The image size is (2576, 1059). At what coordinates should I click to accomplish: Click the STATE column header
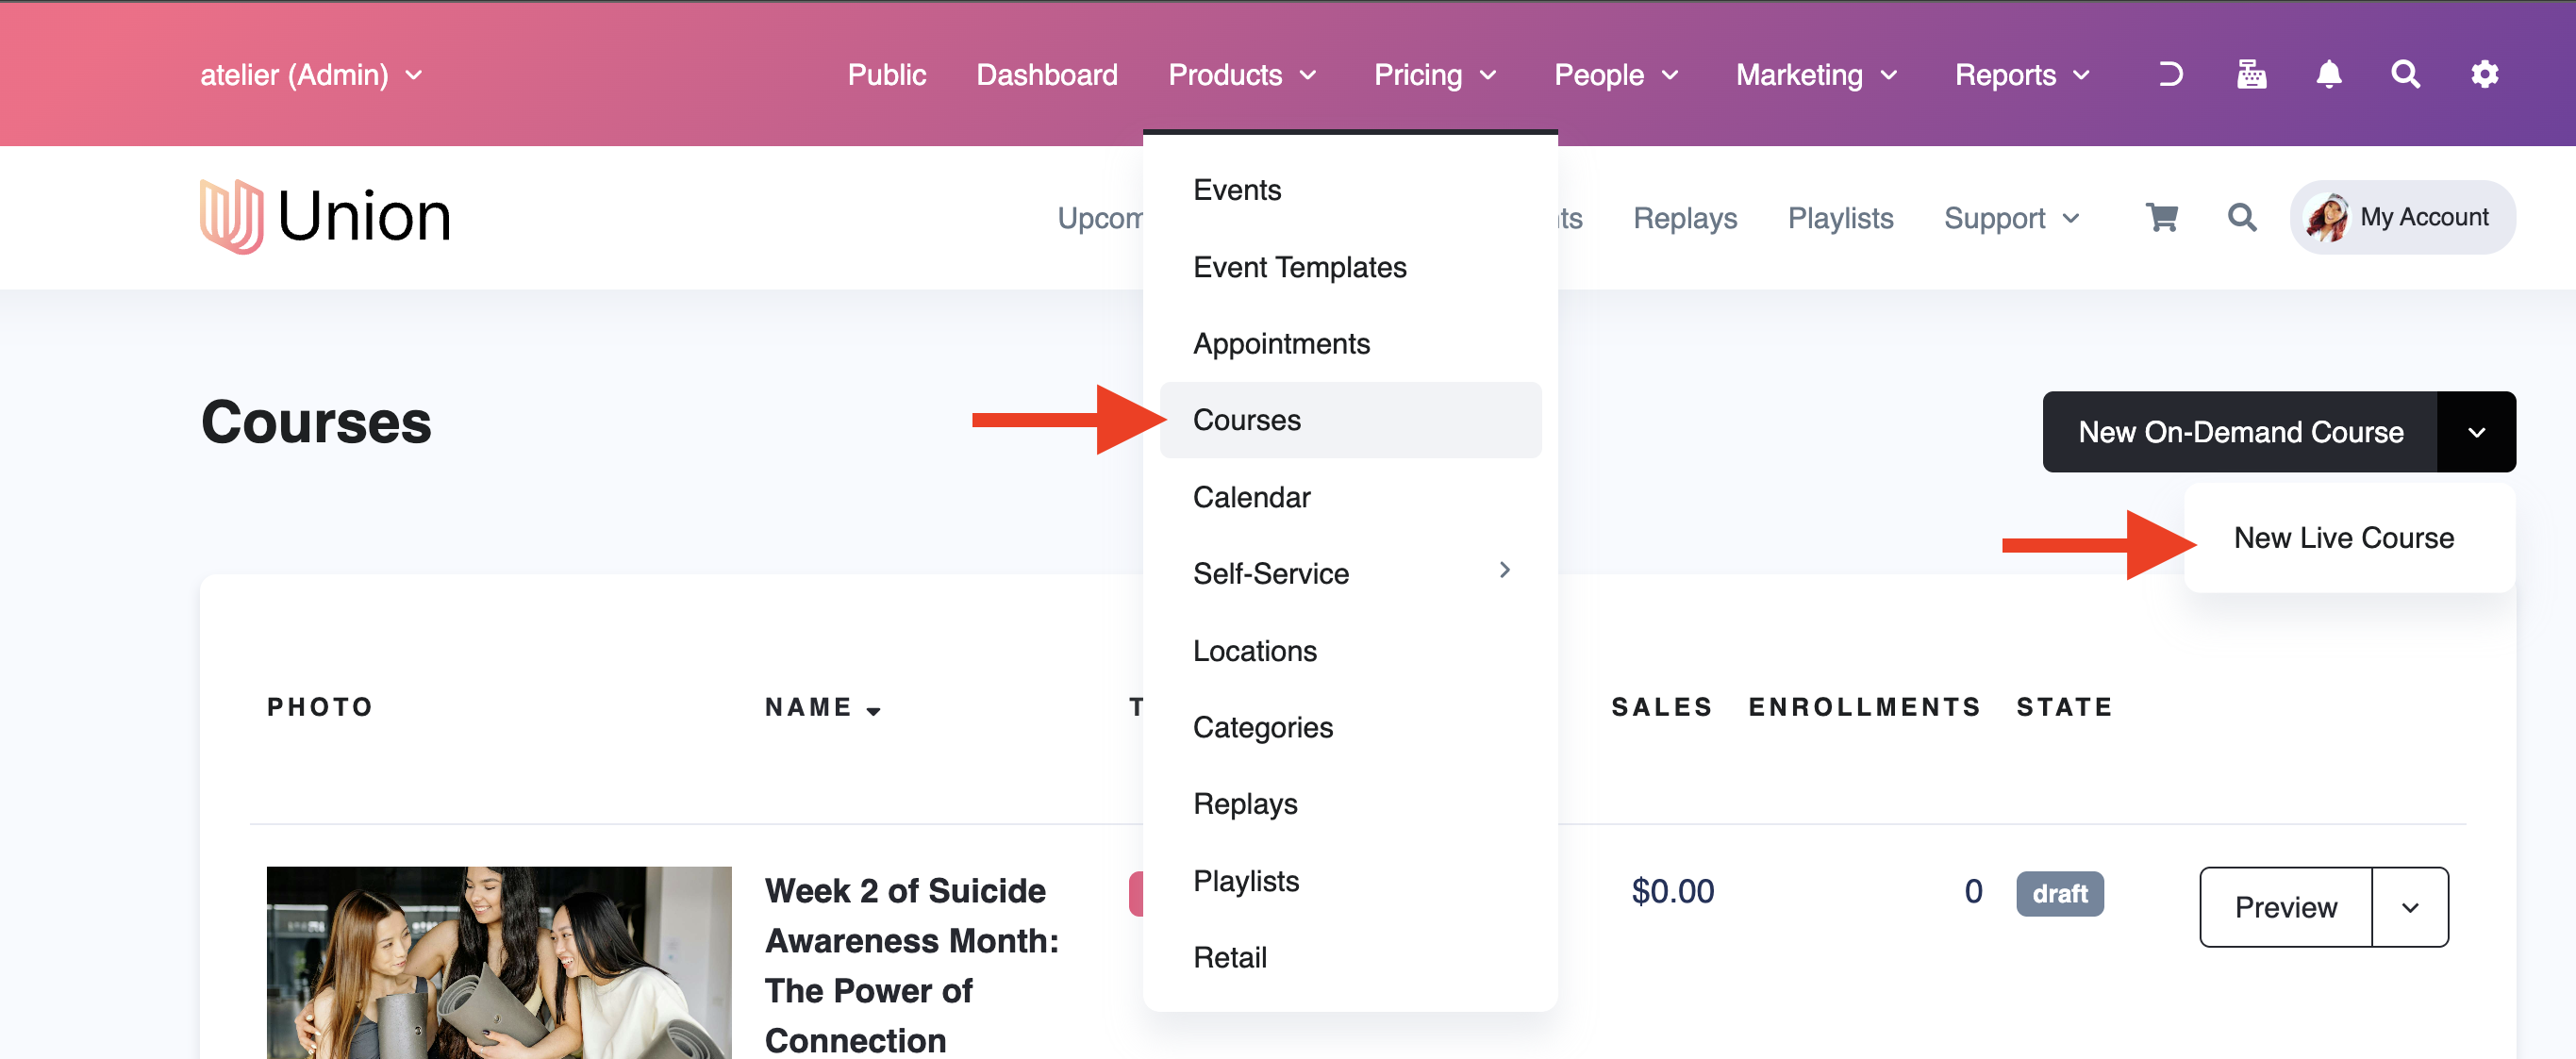tap(2064, 707)
